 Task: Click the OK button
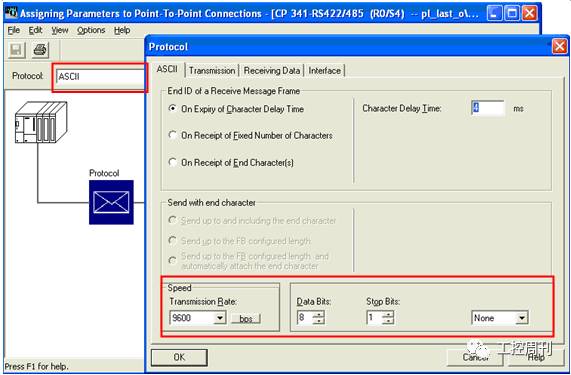pos(179,357)
